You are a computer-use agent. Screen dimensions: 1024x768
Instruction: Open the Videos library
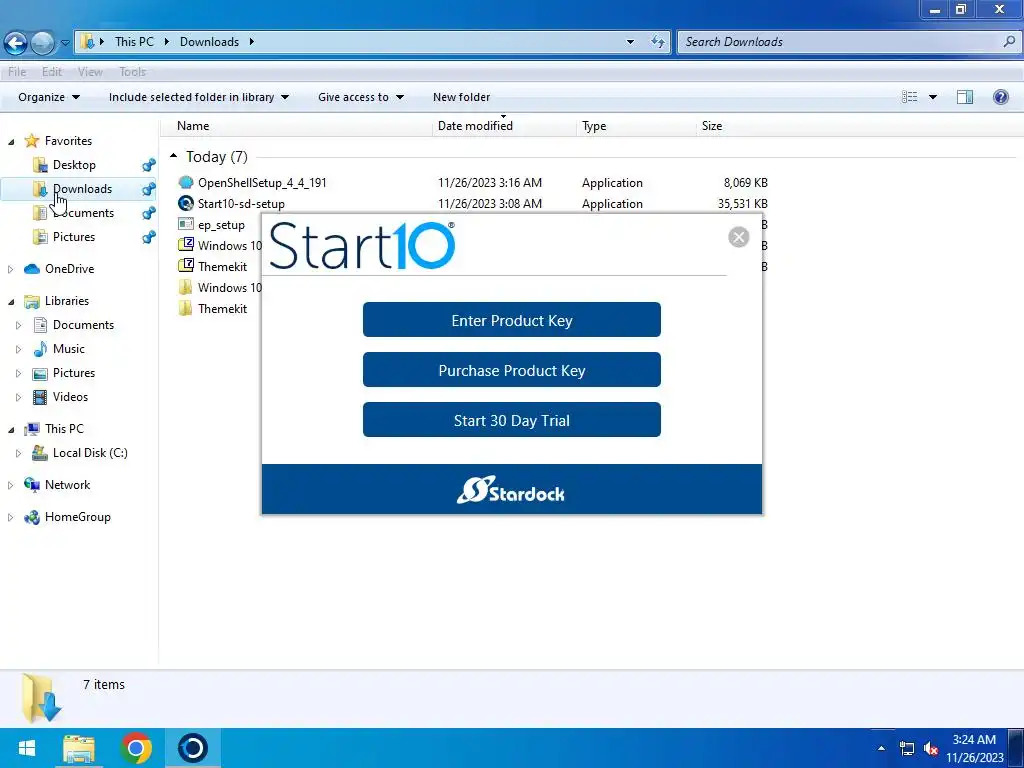click(x=70, y=397)
